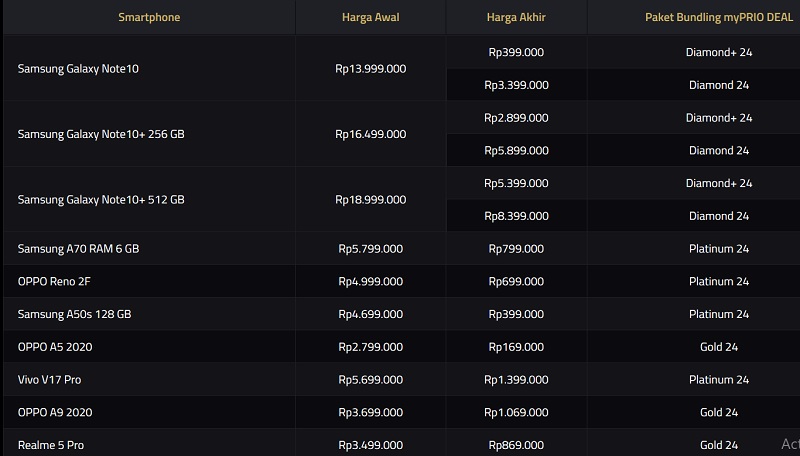Viewport: 800px width, 456px height.
Task: Select the Rp1.399.000 final price cell
Action: point(516,380)
